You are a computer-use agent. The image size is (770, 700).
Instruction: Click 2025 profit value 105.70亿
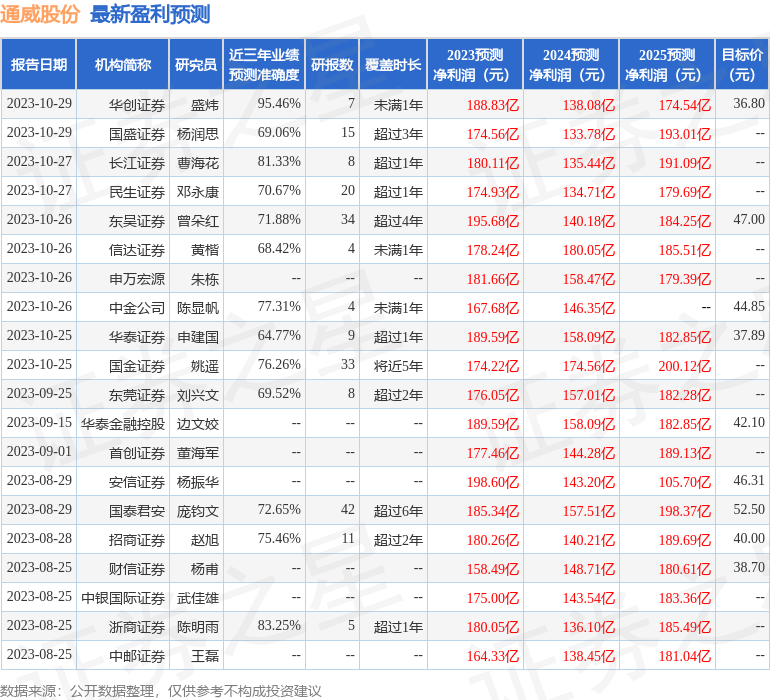pos(685,482)
